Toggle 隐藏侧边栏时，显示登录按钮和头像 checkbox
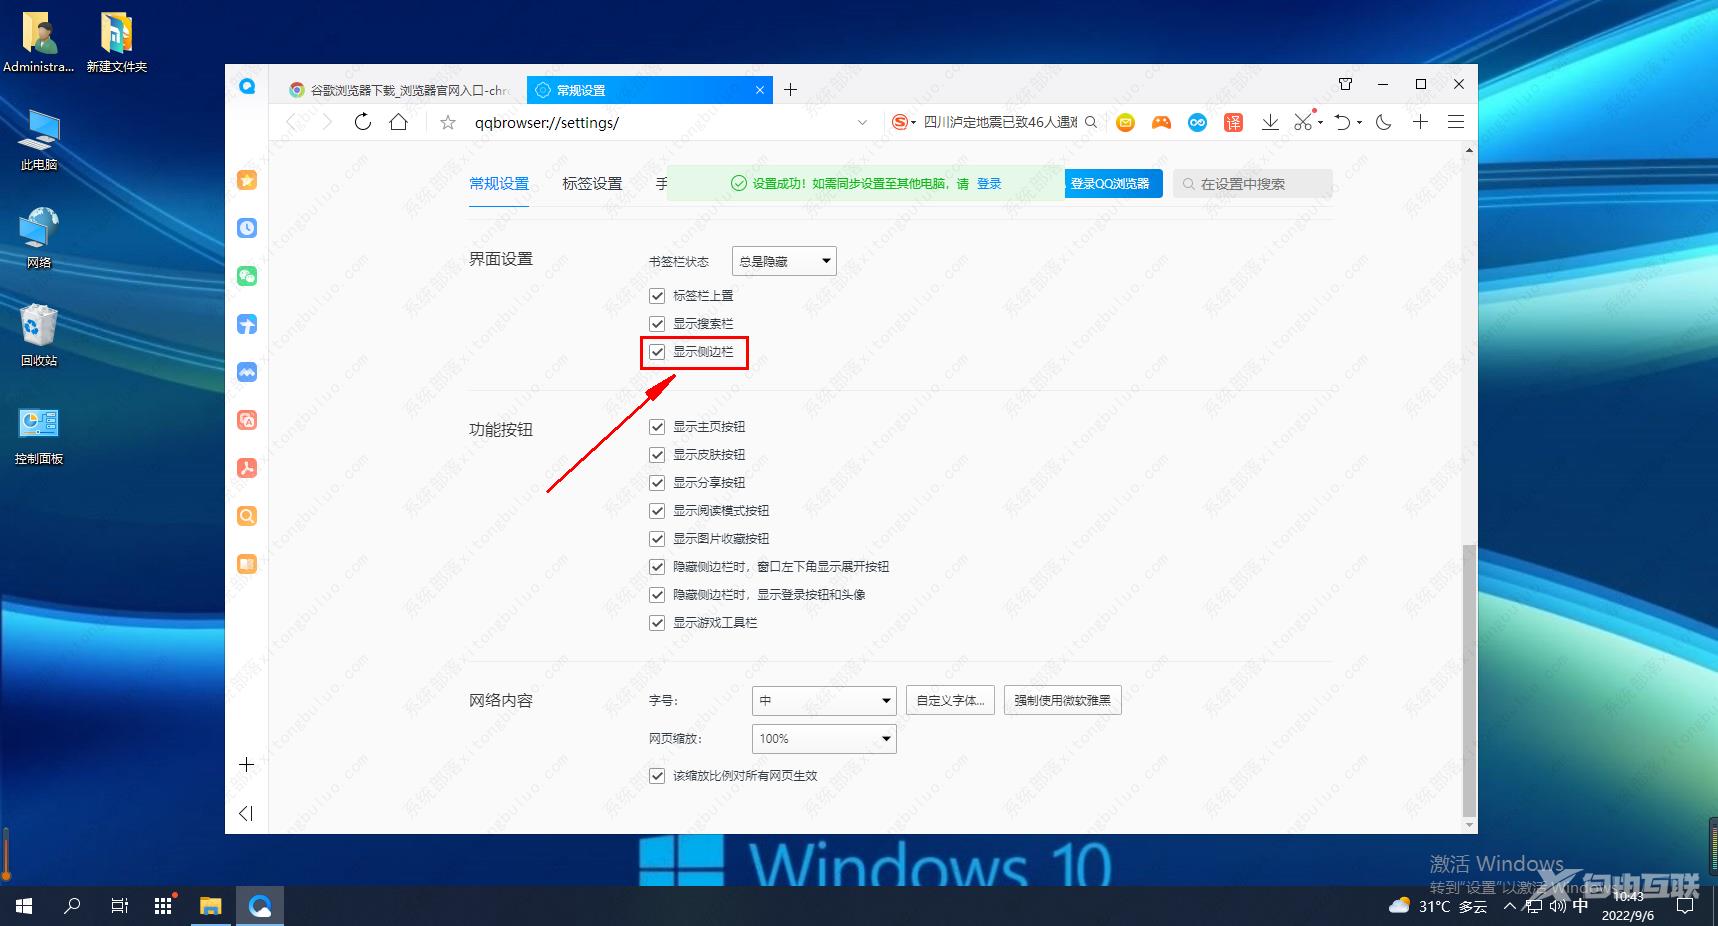 (x=657, y=595)
